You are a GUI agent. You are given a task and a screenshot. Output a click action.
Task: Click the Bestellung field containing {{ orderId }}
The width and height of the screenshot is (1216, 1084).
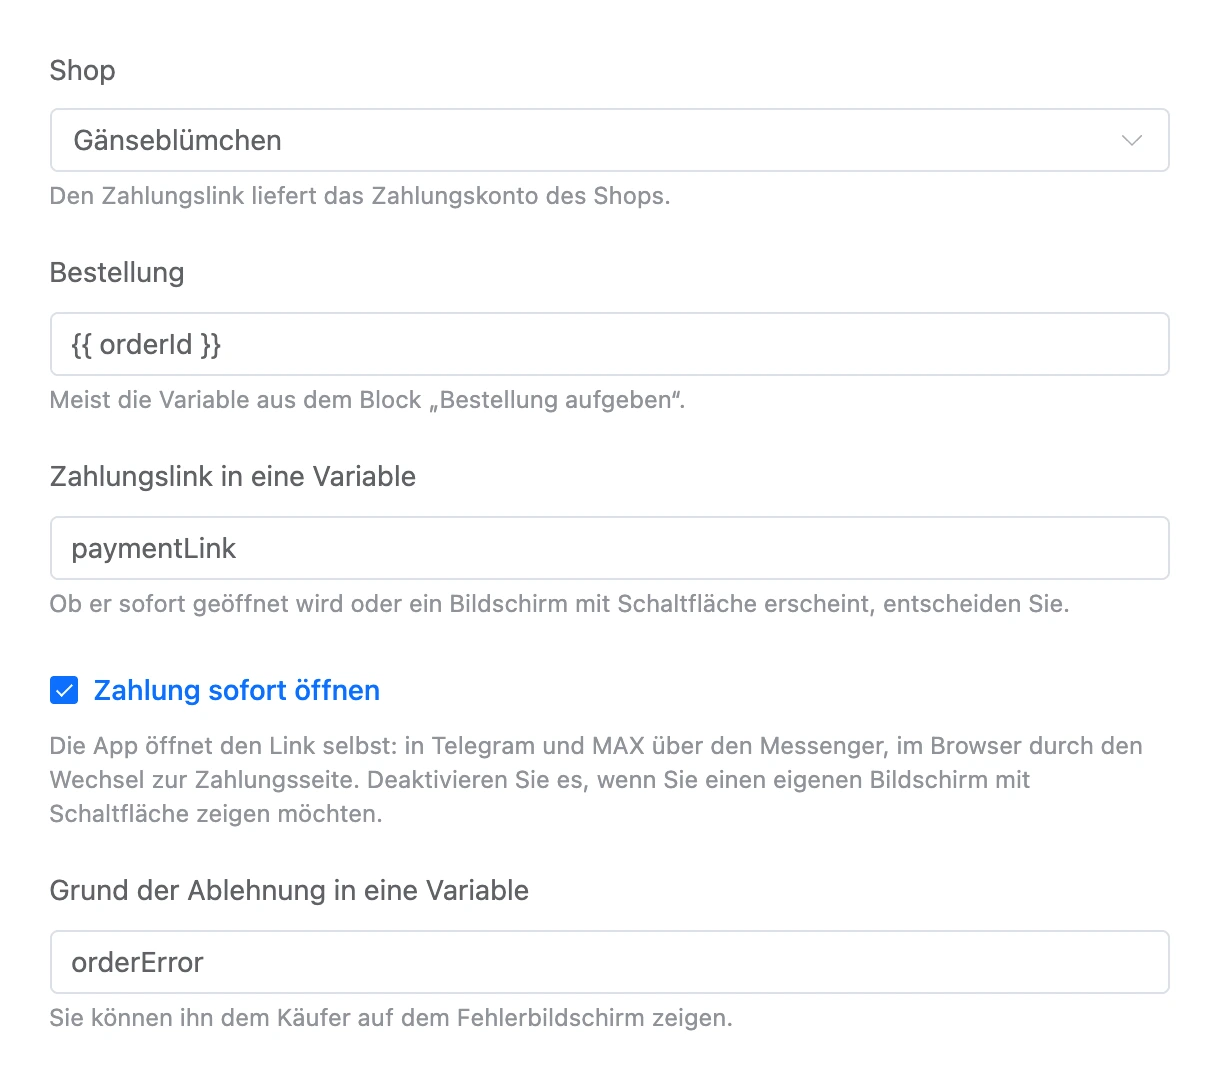(609, 344)
